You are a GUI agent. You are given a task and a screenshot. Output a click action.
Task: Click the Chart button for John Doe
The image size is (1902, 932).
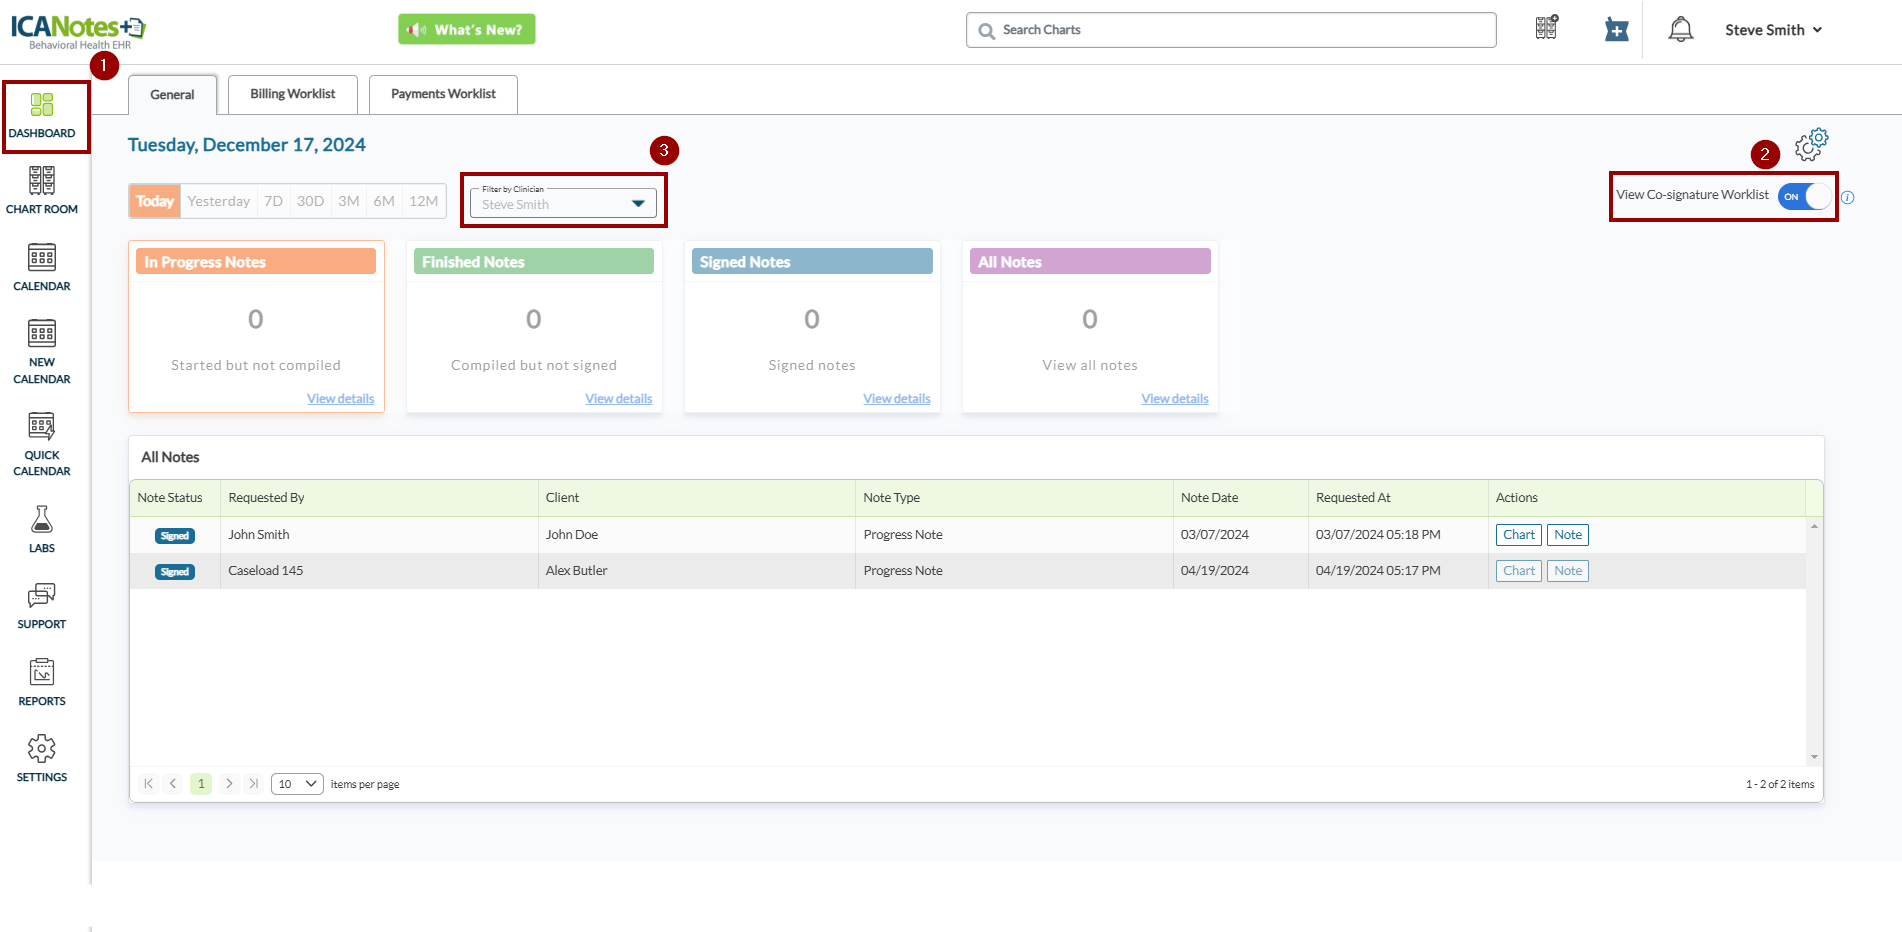tap(1518, 535)
